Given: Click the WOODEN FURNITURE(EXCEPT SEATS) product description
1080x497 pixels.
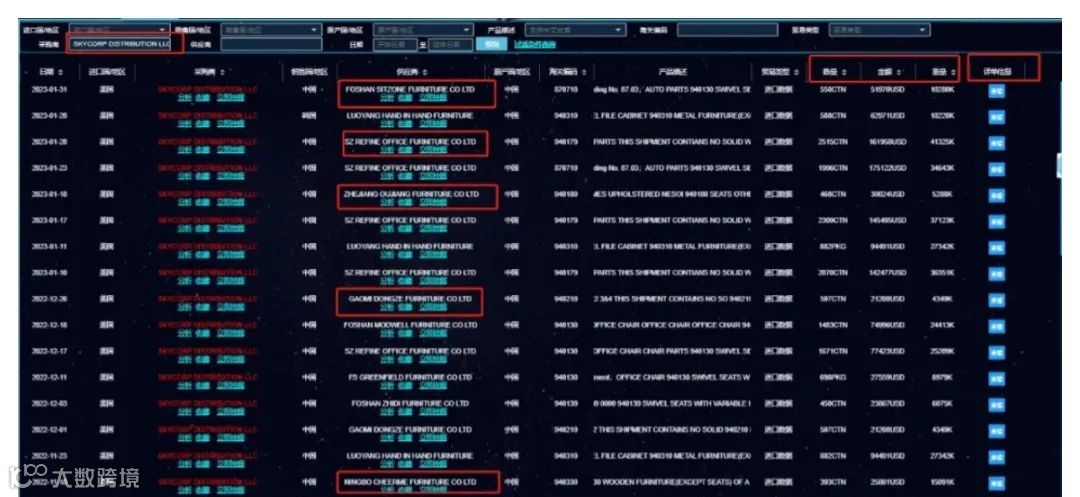Looking at the screenshot, I should (x=671, y=482).
